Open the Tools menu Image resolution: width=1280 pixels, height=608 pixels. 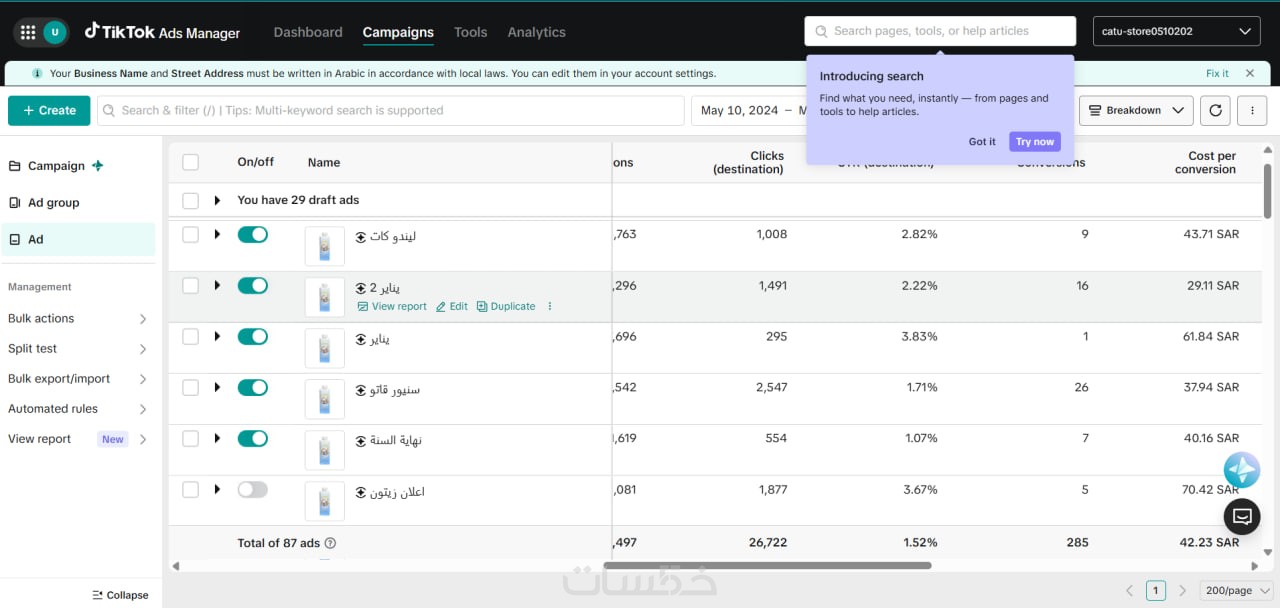point(470,32)
